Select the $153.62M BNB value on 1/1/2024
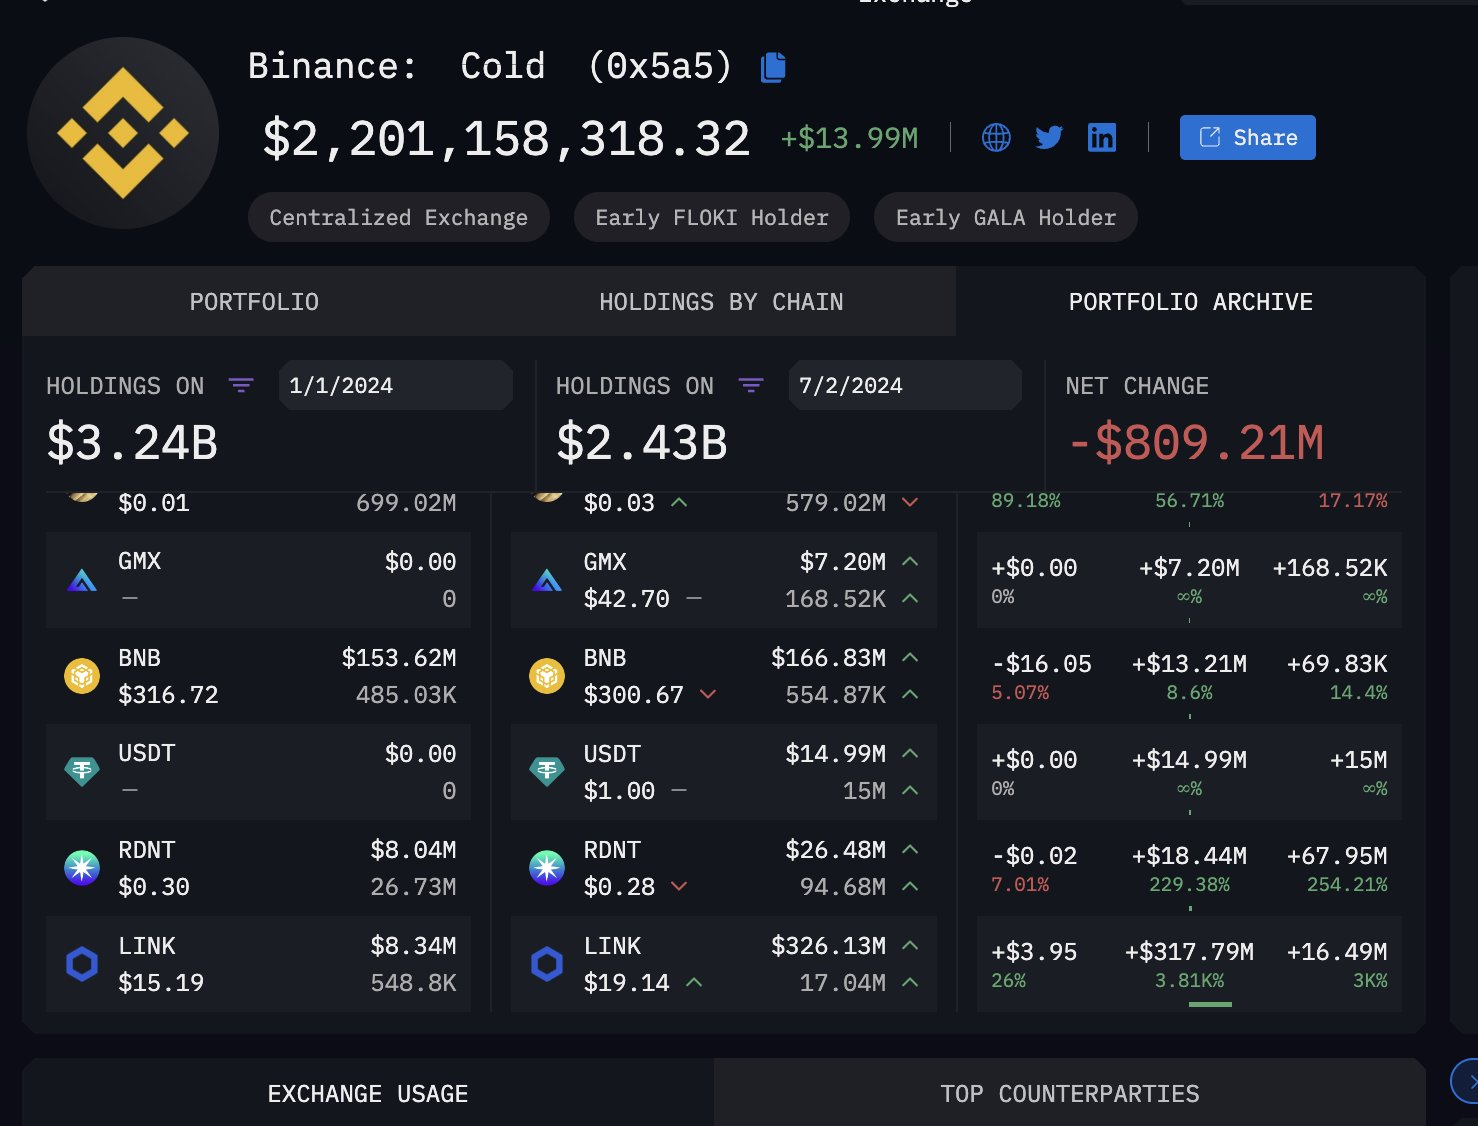The image size is (1478, 1126). tap(399, 657)
